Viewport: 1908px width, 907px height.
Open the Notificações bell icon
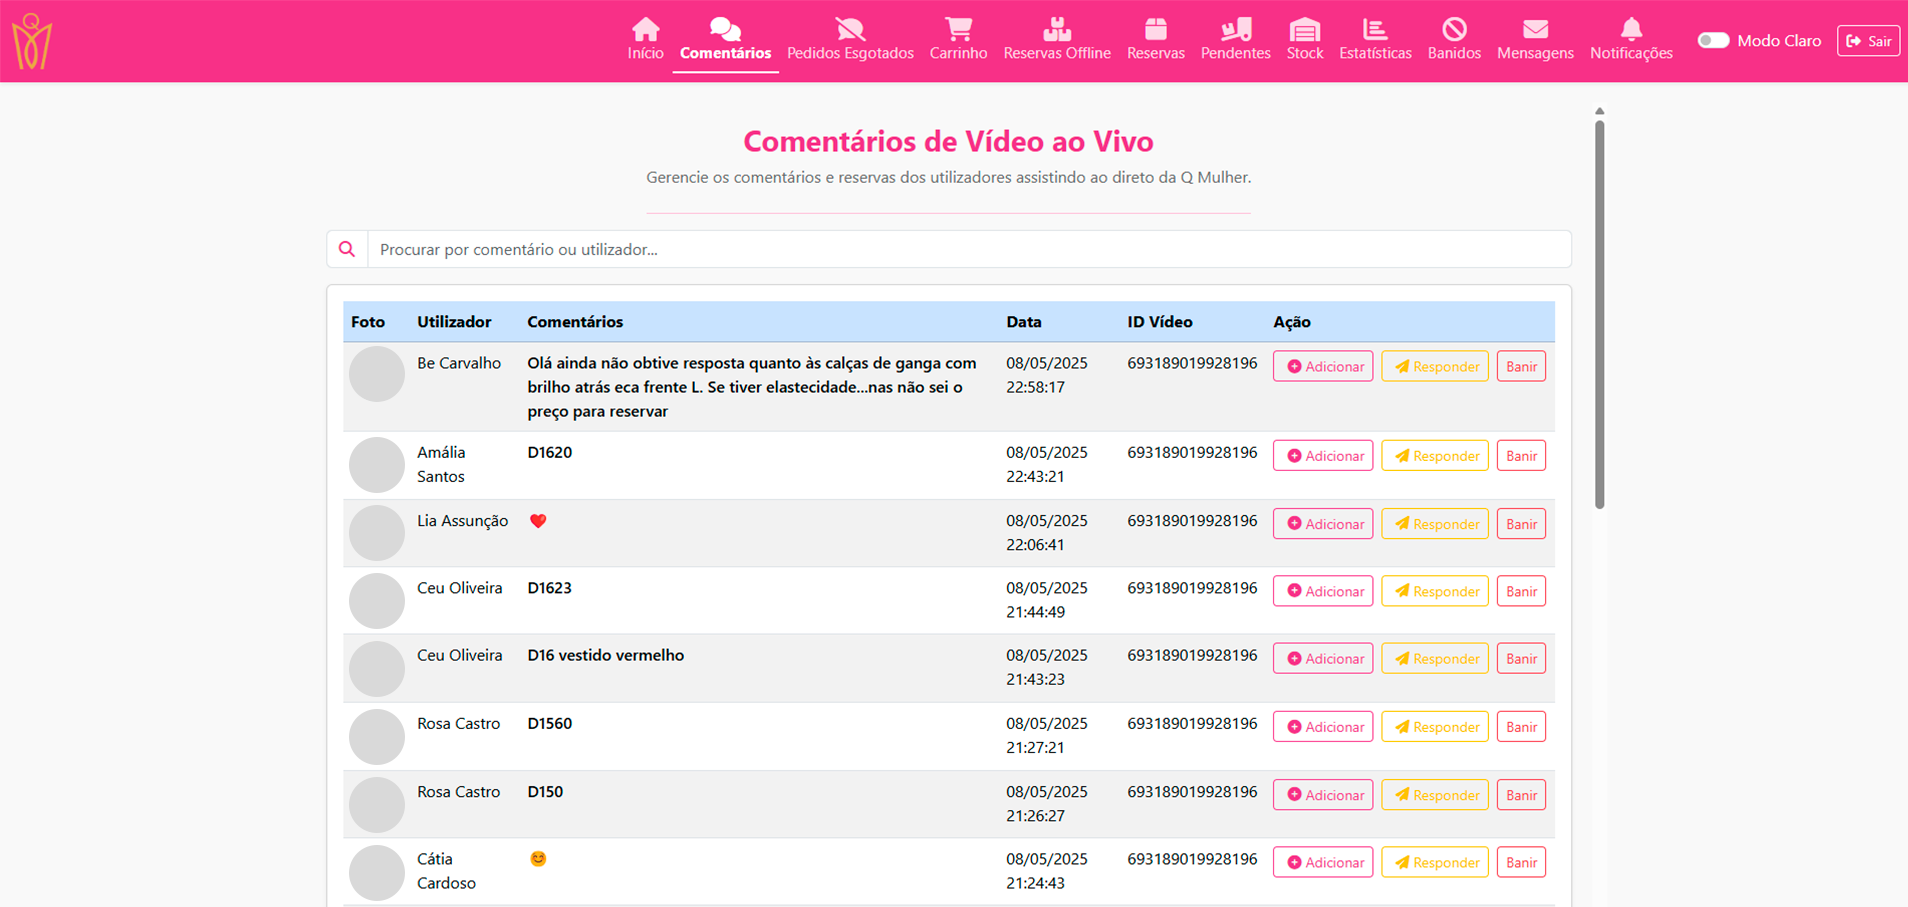point(1630,29)
